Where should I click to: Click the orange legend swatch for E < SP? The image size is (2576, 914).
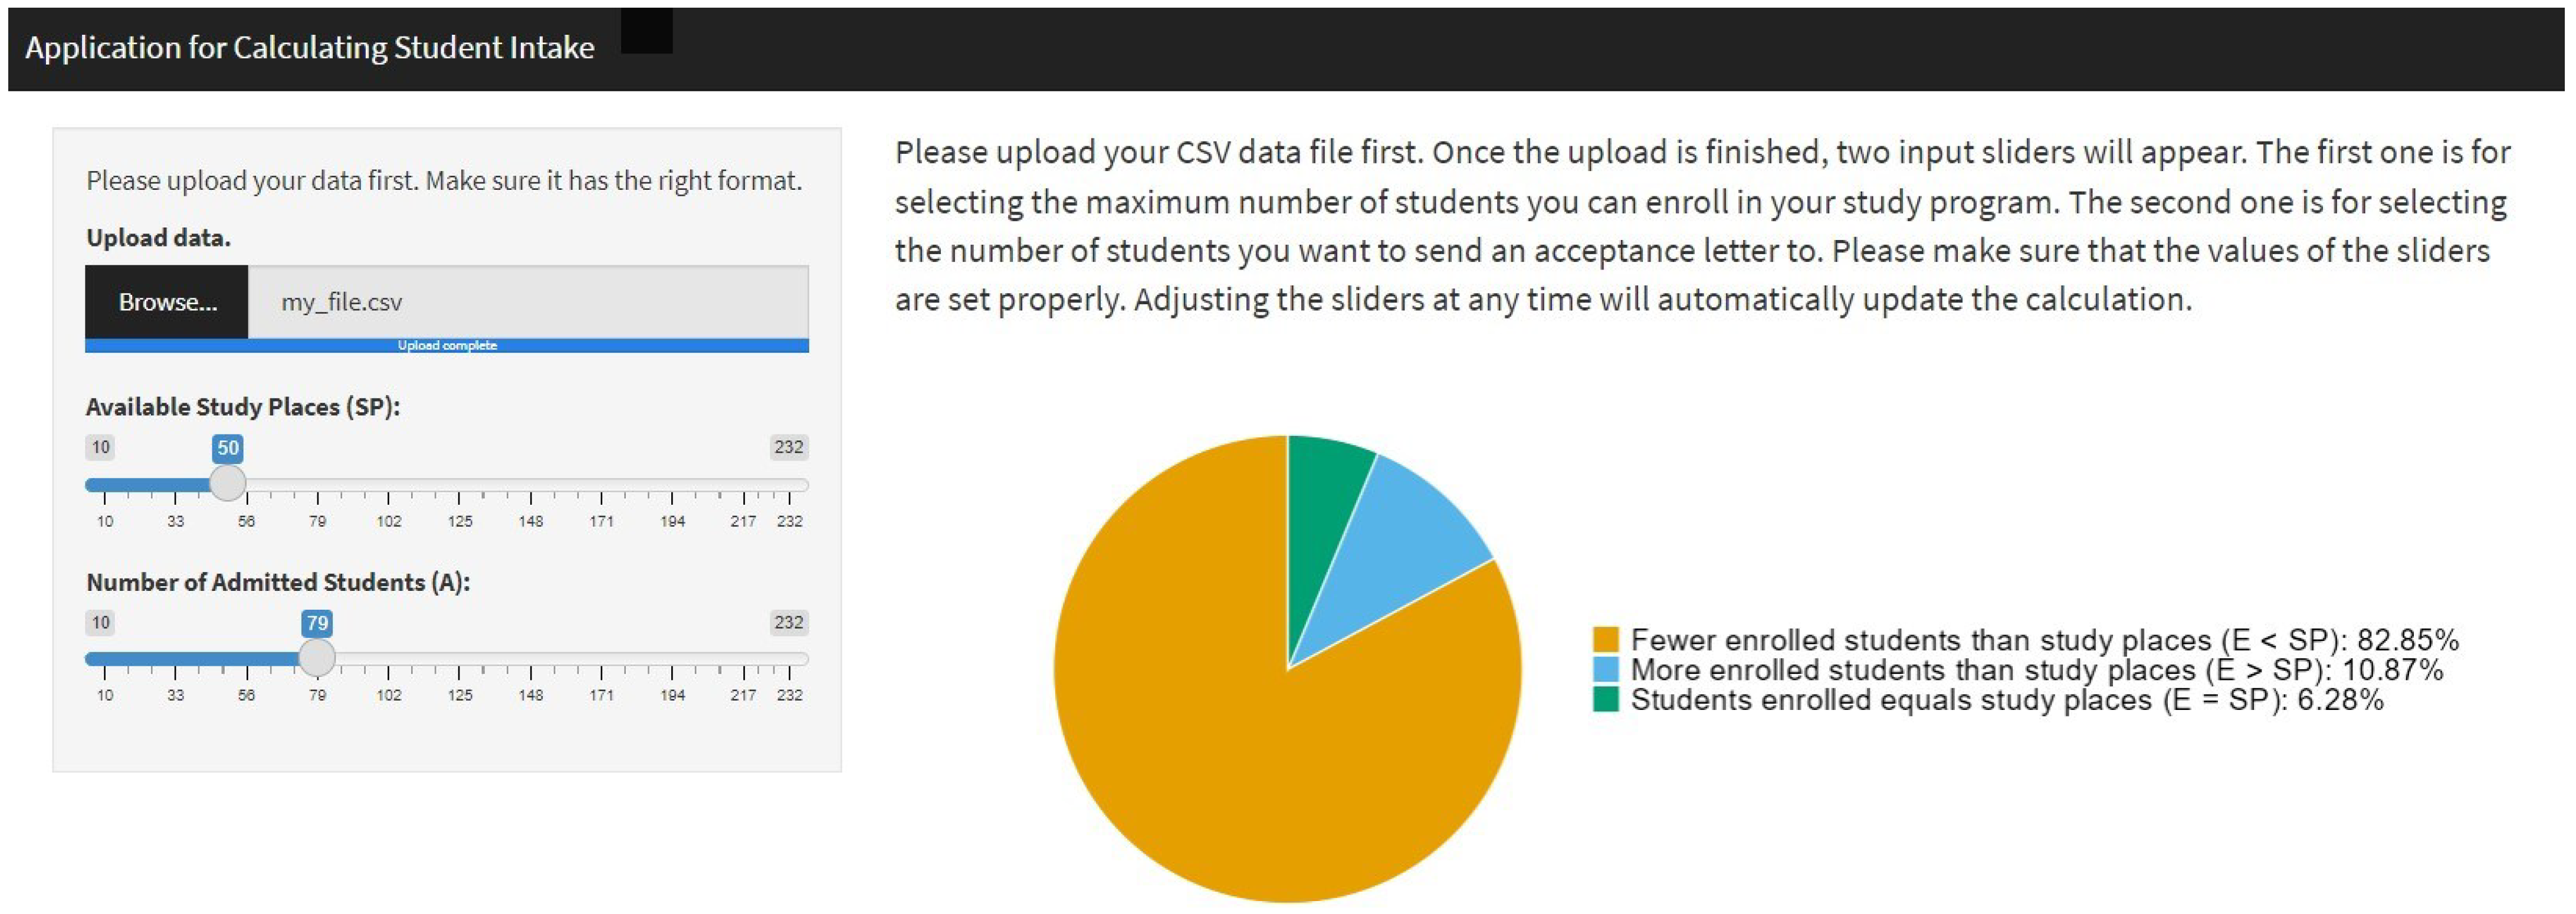click(1605, 640)
